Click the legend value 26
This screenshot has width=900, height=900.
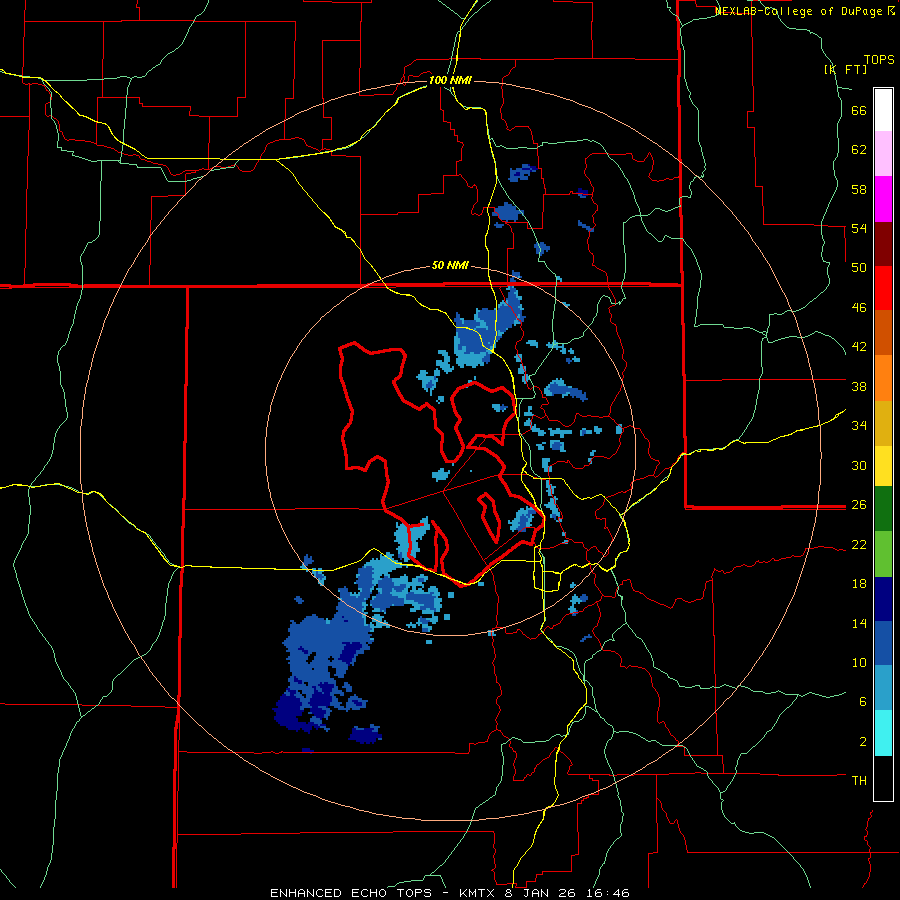(x=859, y=505)
